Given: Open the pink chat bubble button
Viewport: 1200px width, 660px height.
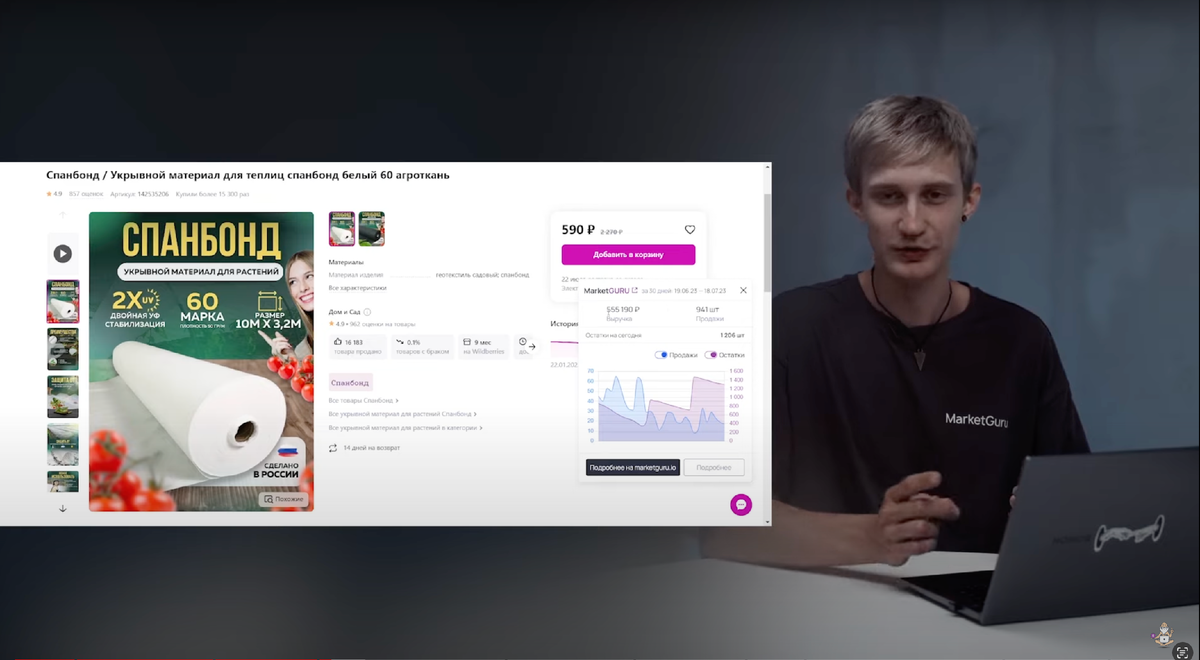Looking at the screenshot, I should coord(741,505).
